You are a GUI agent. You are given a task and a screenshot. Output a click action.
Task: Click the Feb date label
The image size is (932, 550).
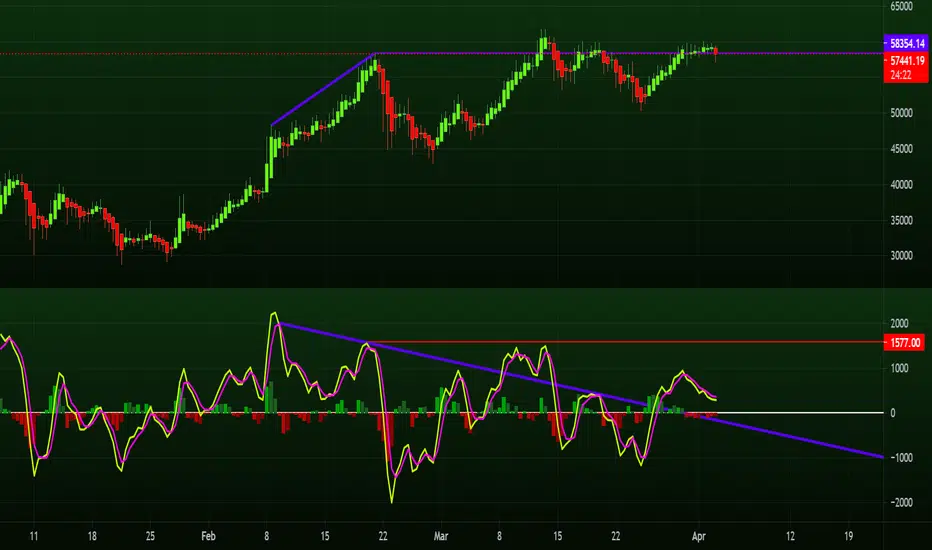point(208,536)
